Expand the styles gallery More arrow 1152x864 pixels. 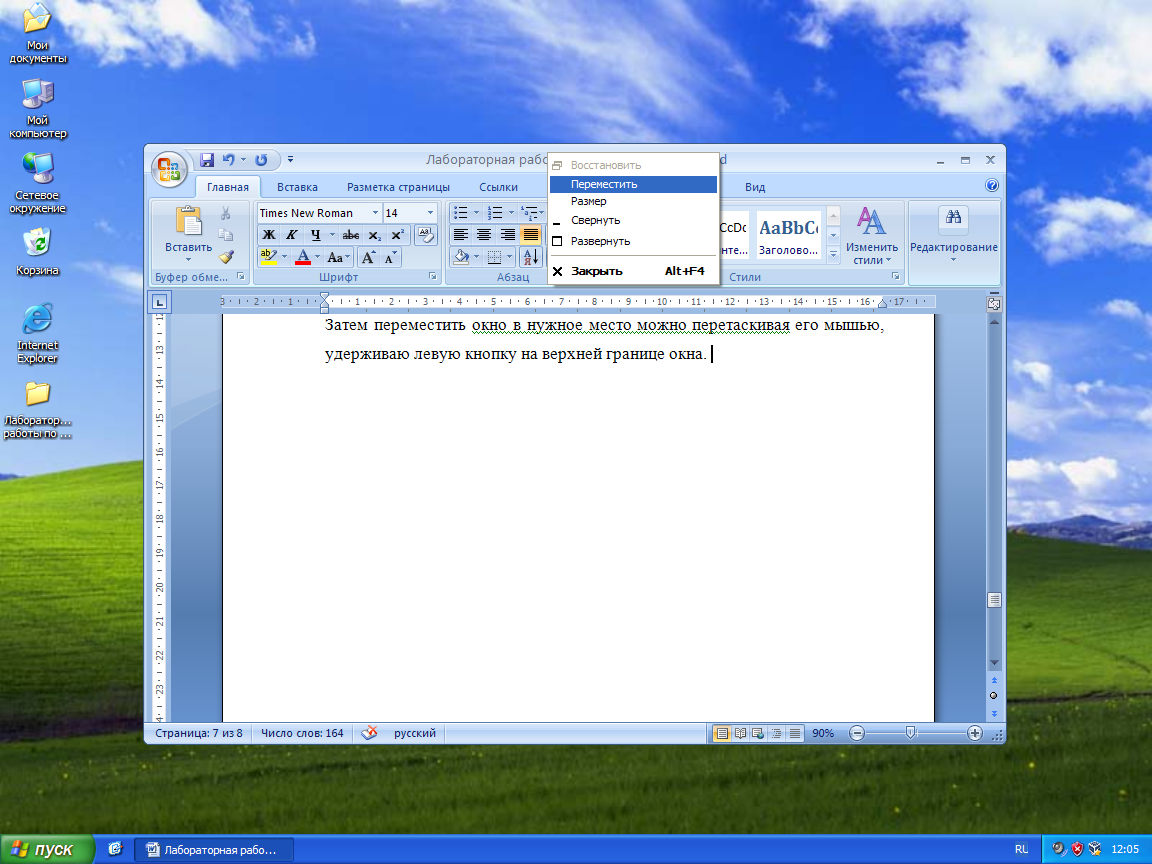[833, 255]
